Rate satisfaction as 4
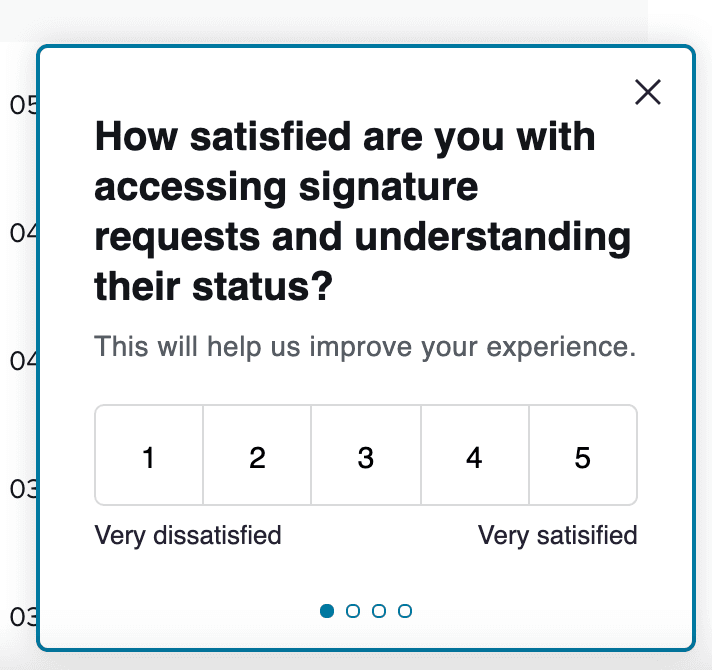Screen dimensions: 712x670 click(474, 456)
